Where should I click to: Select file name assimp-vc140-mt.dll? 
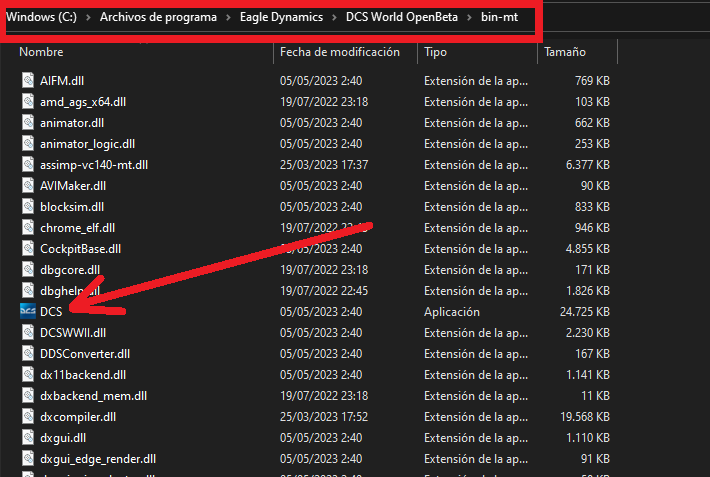coord(94,165)
